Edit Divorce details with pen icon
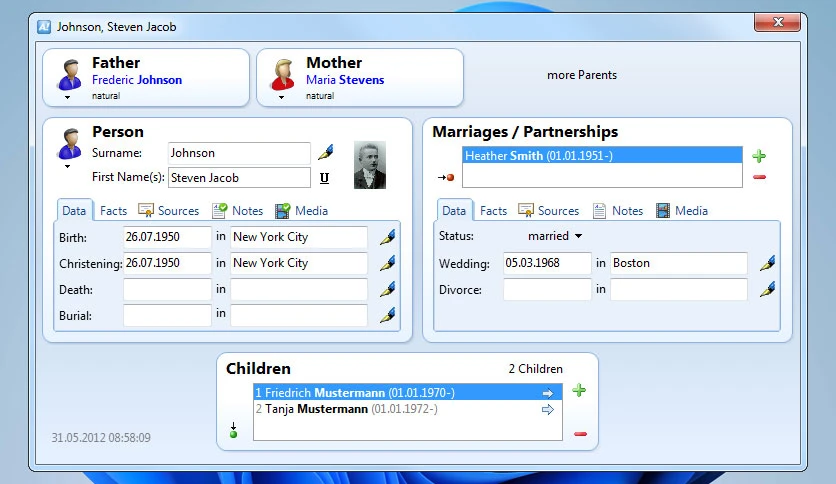Image resolution: width=836 pixels, height=484 pixels. pyautogui.click(x=767, y=289)
